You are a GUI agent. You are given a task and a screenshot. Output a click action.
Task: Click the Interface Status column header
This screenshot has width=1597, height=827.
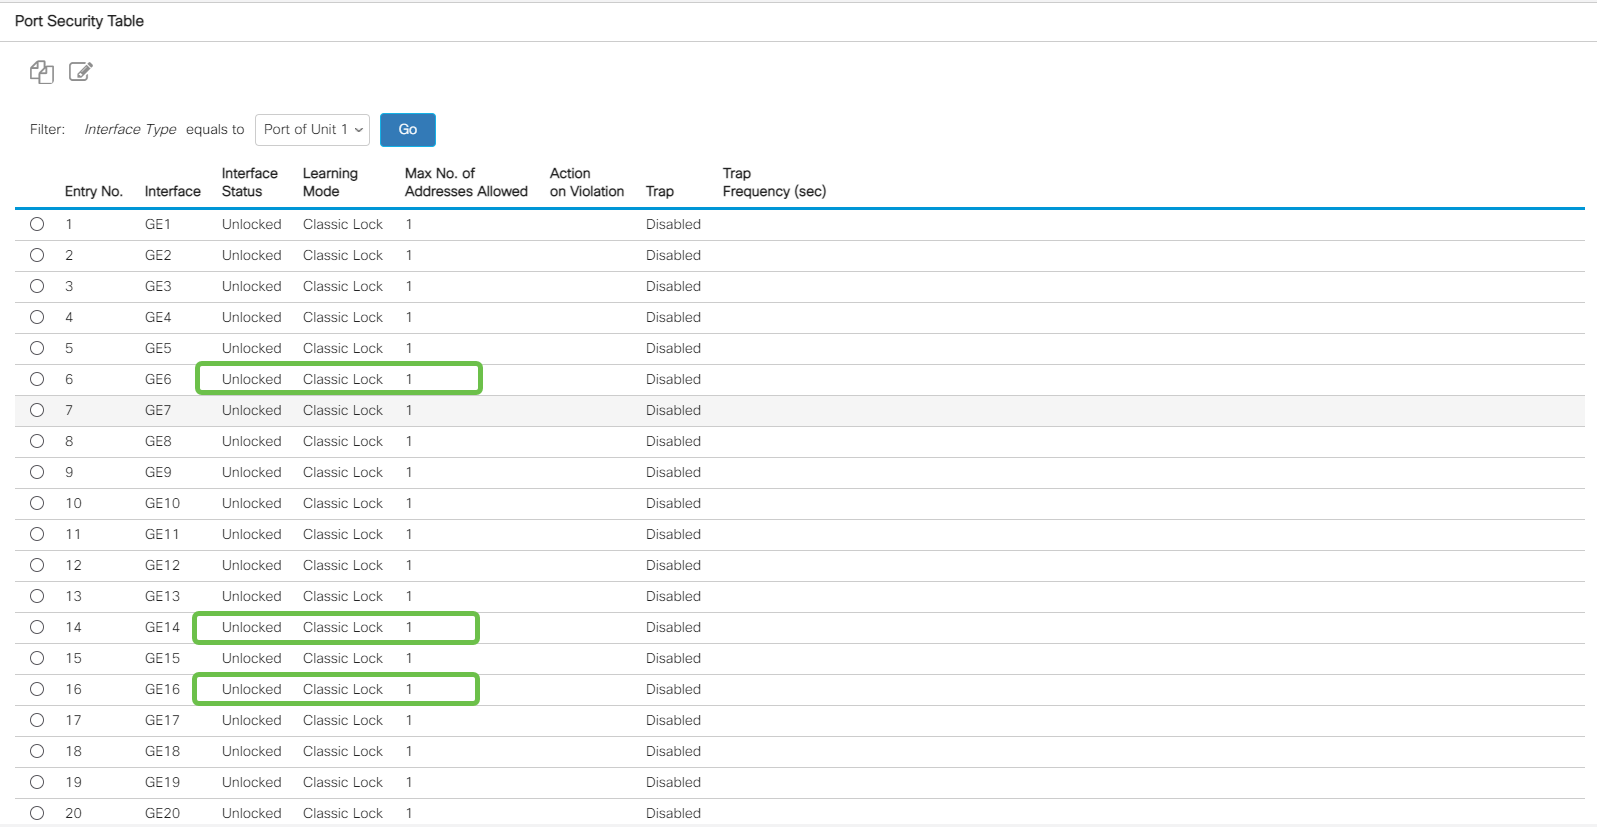250,182
